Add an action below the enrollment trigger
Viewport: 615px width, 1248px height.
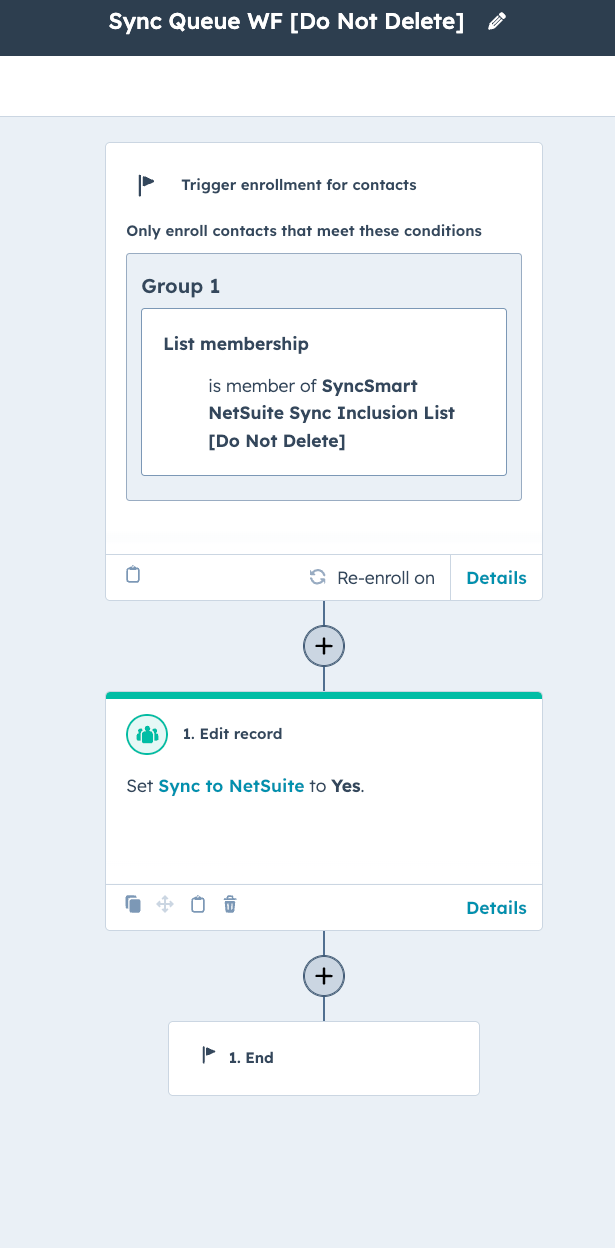(x=324, y=646)
